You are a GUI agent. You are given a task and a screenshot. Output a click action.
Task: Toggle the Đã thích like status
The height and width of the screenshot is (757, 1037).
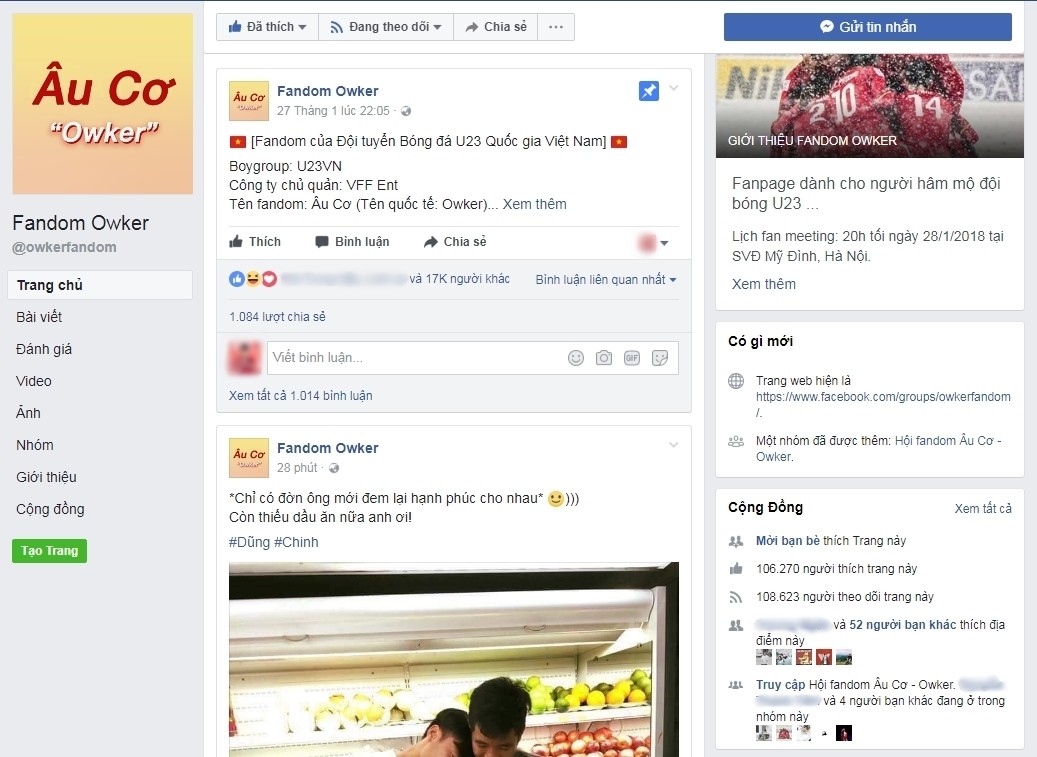click(x=267, y=27)
